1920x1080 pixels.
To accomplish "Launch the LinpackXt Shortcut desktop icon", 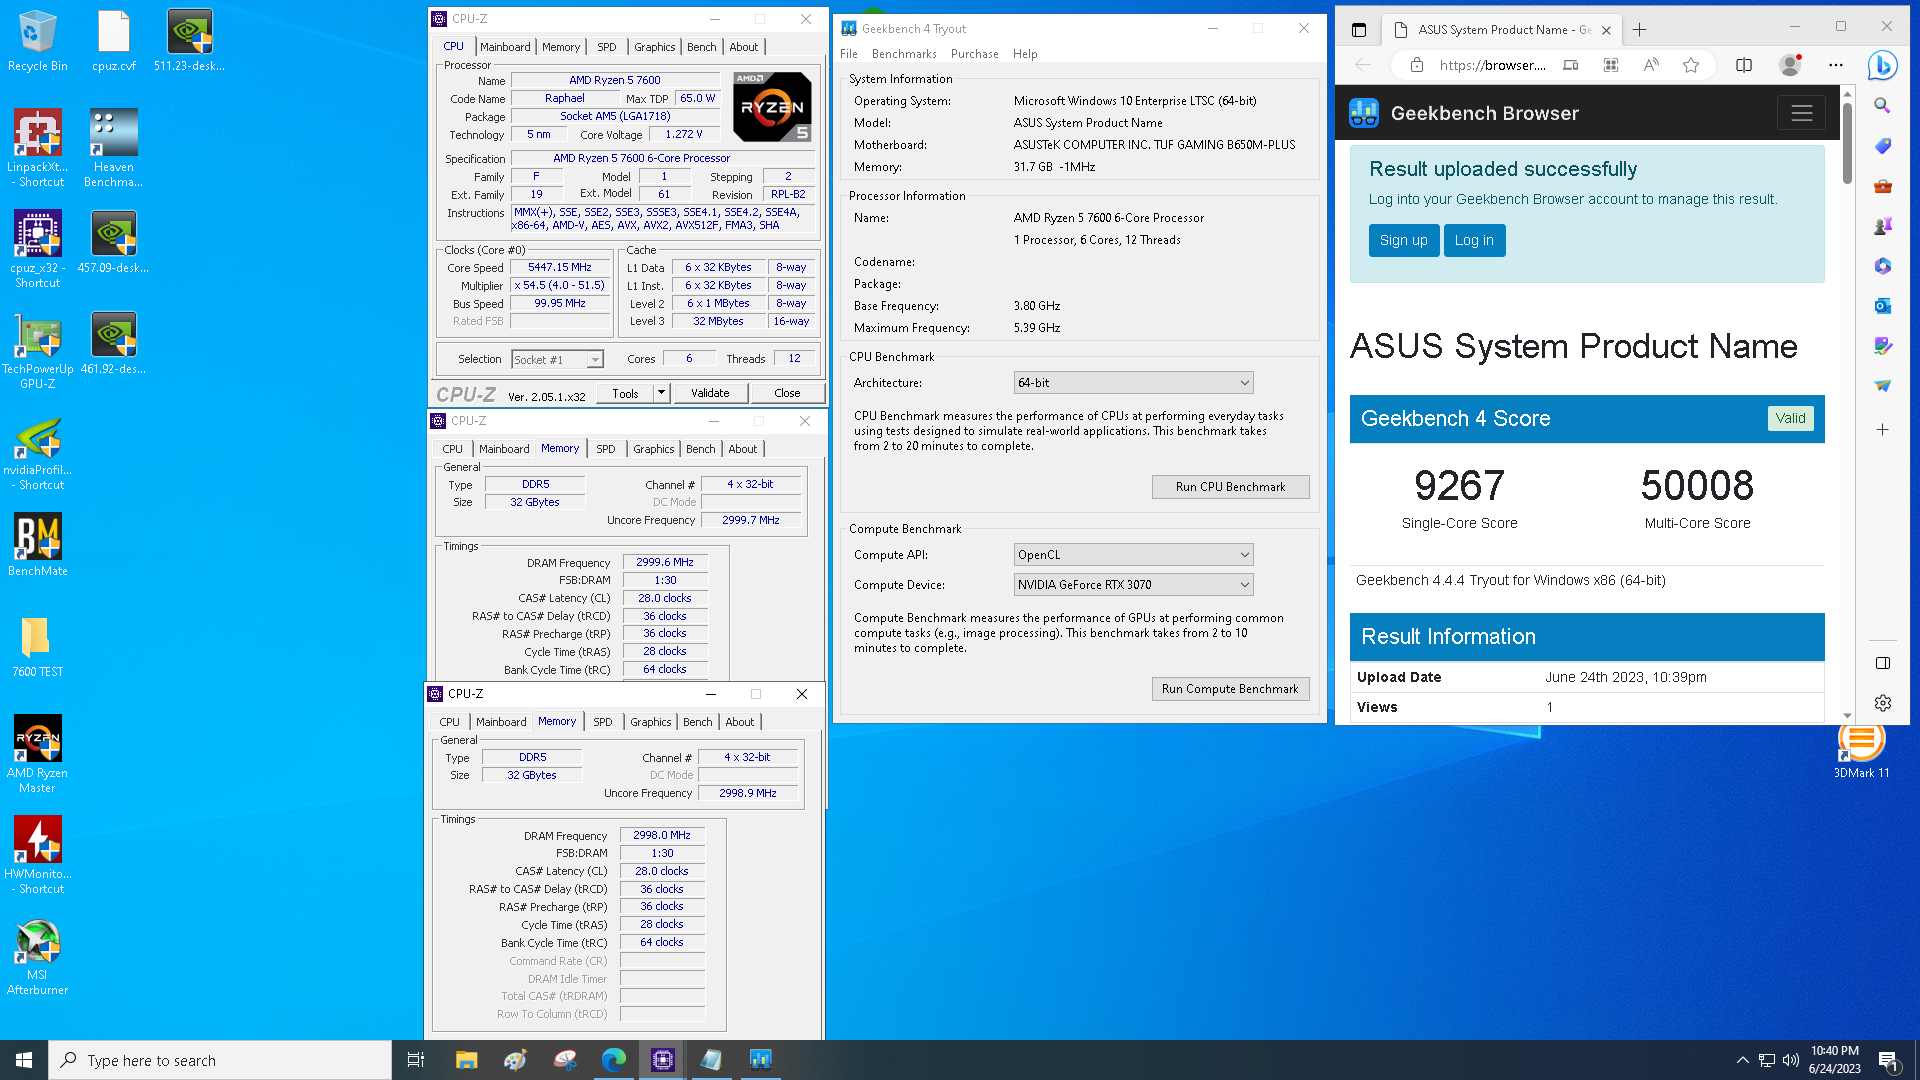I will (38, 148).
